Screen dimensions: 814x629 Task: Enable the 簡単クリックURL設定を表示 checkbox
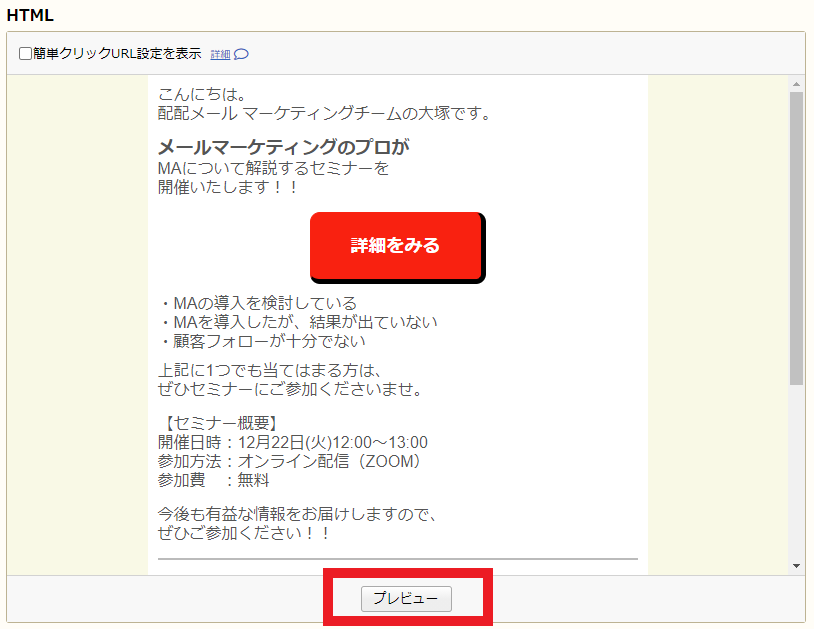coord(25,55)
